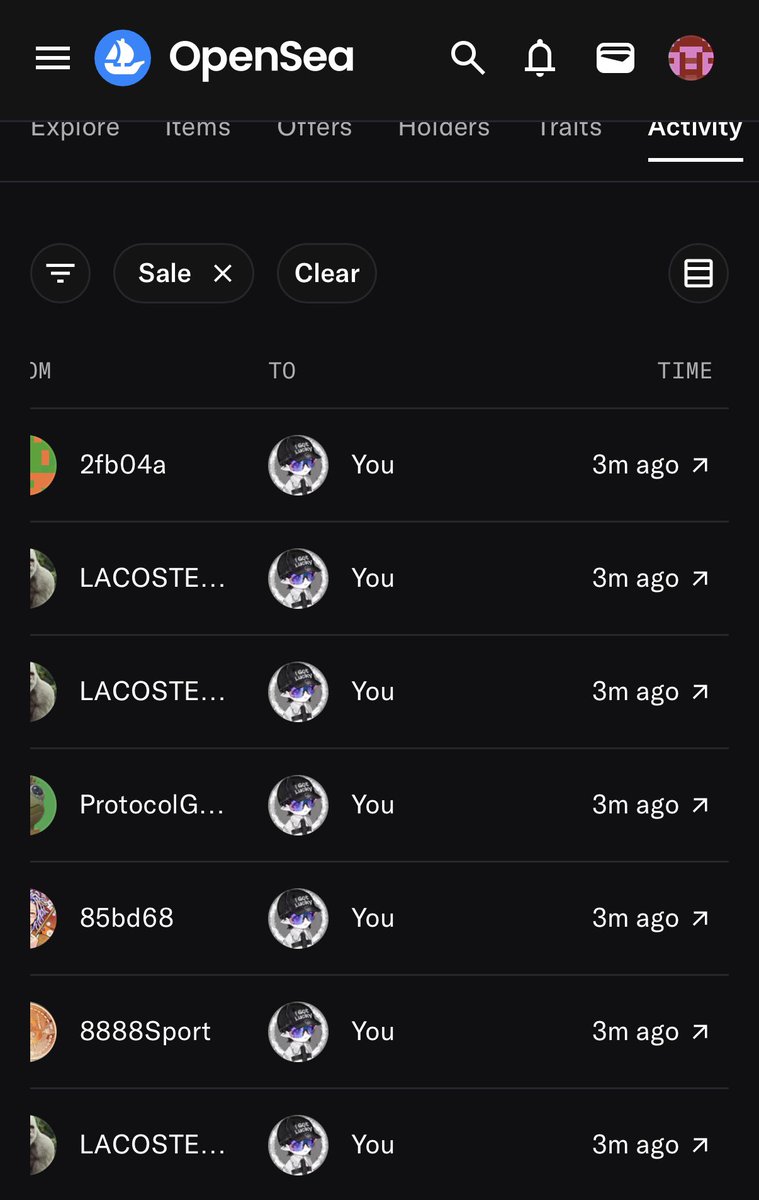Screen dimensions: 759x1200
Task: Click the You avatar in first row
Action: [x=298, y=465]
